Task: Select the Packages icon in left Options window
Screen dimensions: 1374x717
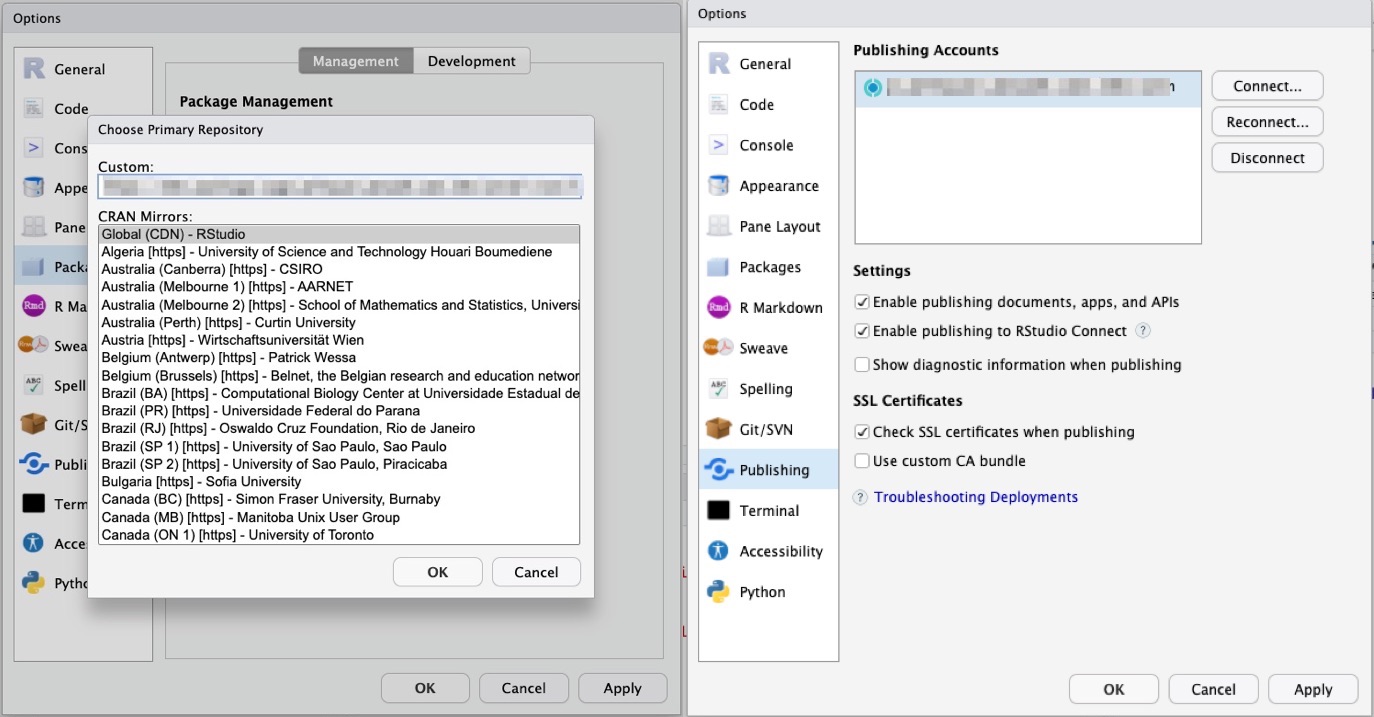Action: (x=34, y=267)
